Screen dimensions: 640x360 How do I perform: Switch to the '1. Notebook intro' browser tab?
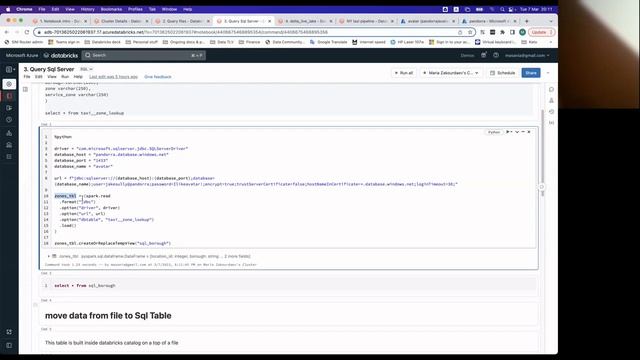[59, 21]
